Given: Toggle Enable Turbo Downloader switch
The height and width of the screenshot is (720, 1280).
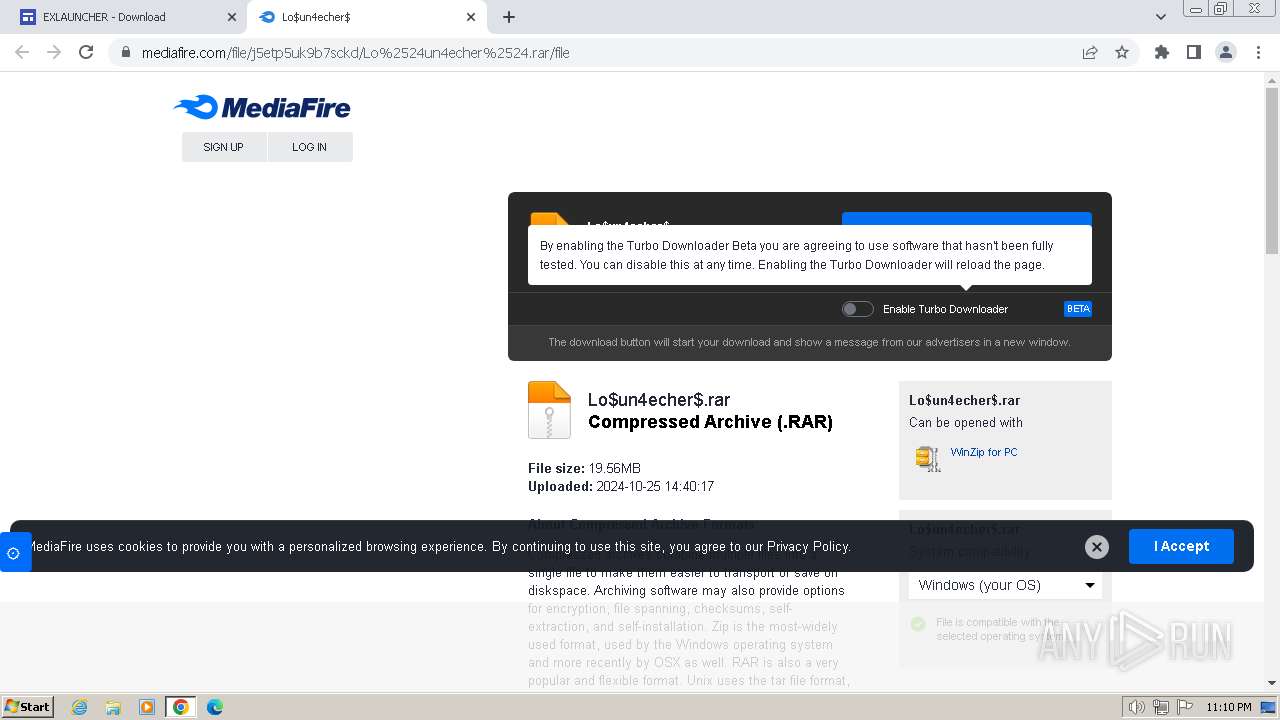Looking at the screenshot, I should click(857, 309).
